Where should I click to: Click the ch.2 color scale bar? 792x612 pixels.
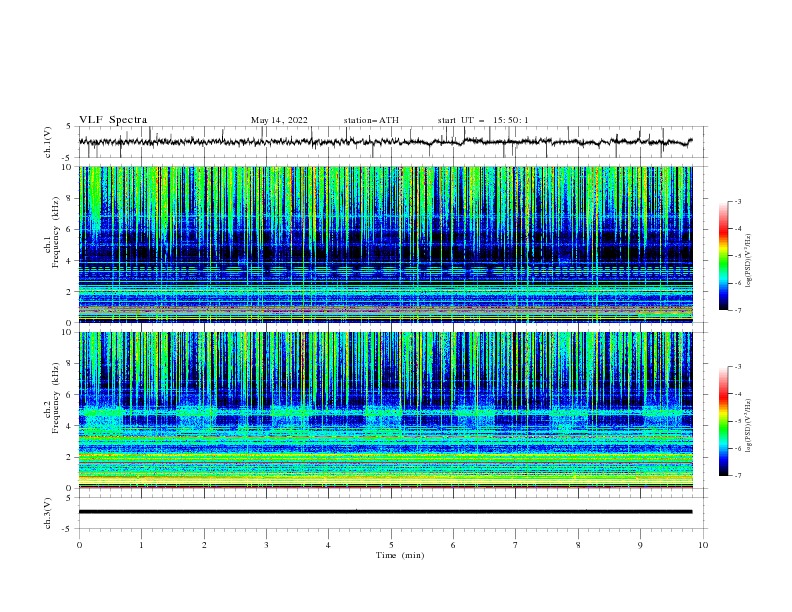pos(723,421)
